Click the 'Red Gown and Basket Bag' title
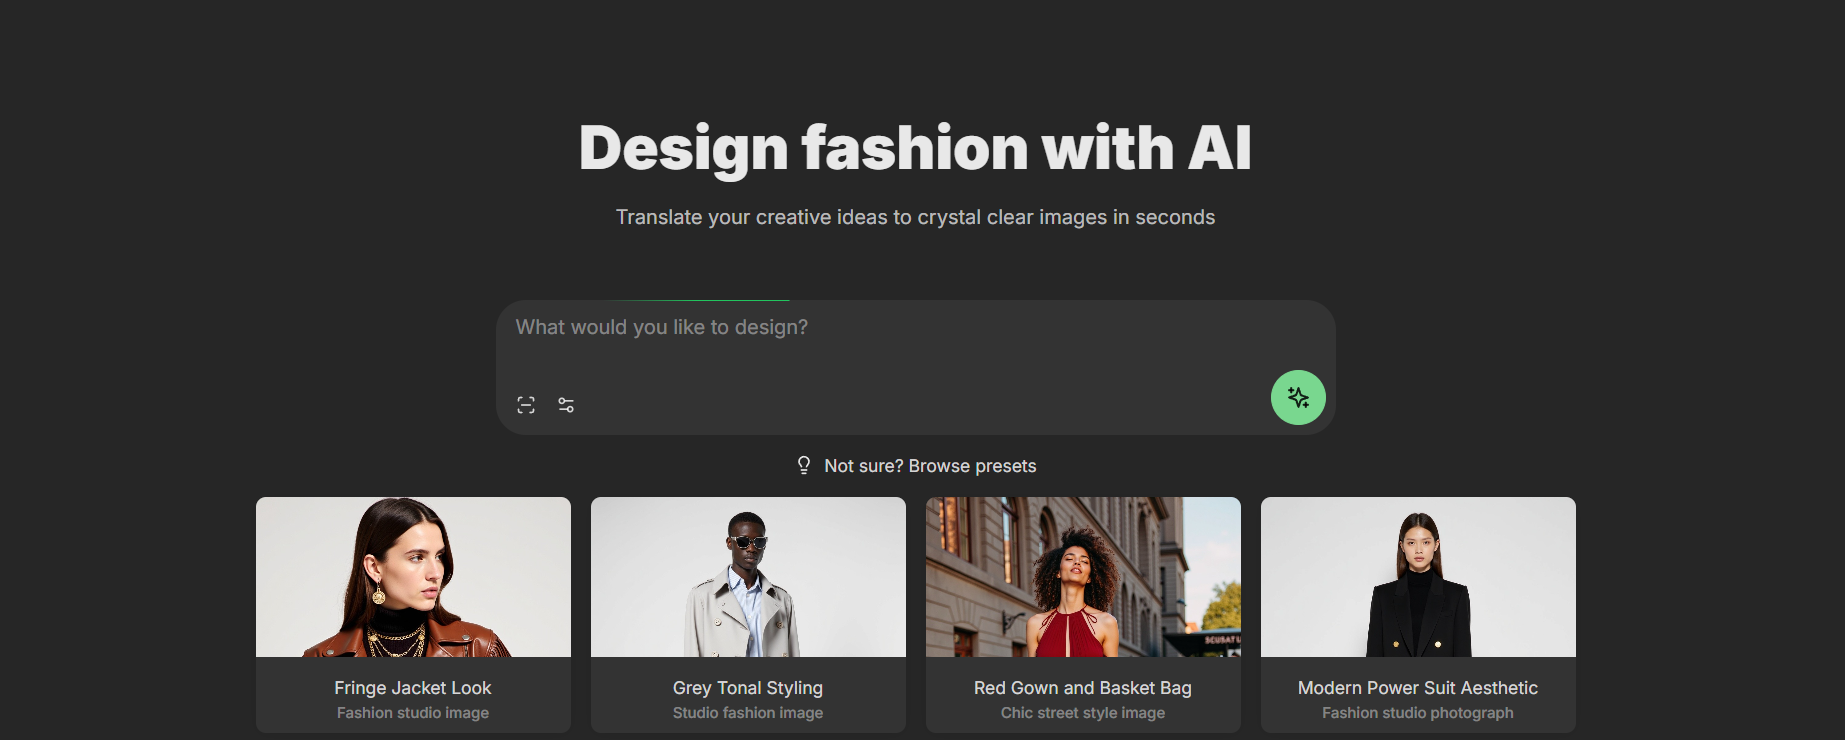The width and height of the screenshot is (1845, 740). tap(1083, 688)
